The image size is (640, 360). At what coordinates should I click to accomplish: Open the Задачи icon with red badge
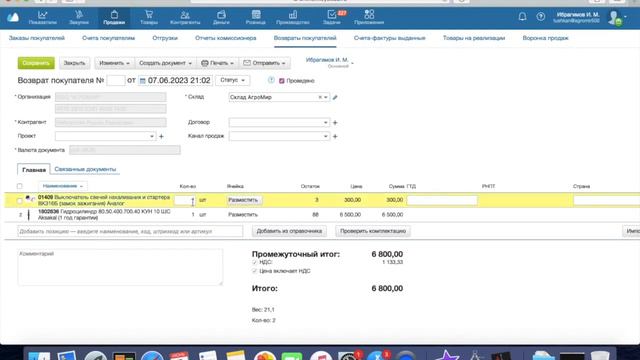pyautogui.click(x=332, y=17)
